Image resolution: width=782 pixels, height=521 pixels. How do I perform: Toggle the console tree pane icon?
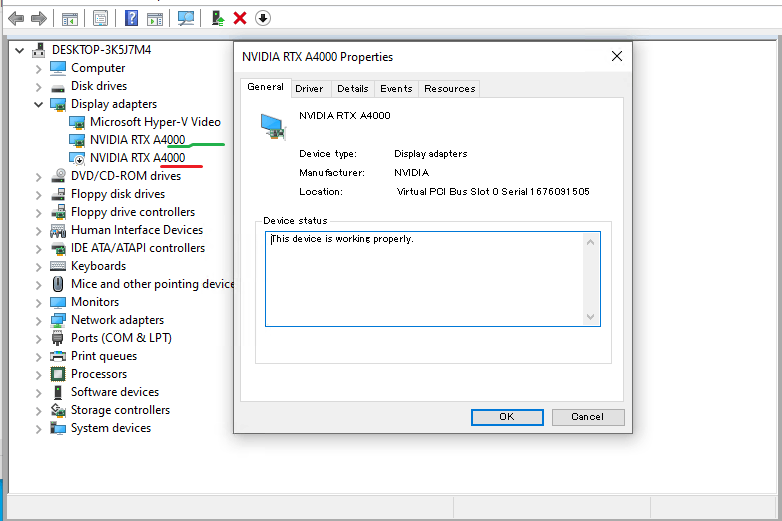pyautogui.click(x=69, y=19)
